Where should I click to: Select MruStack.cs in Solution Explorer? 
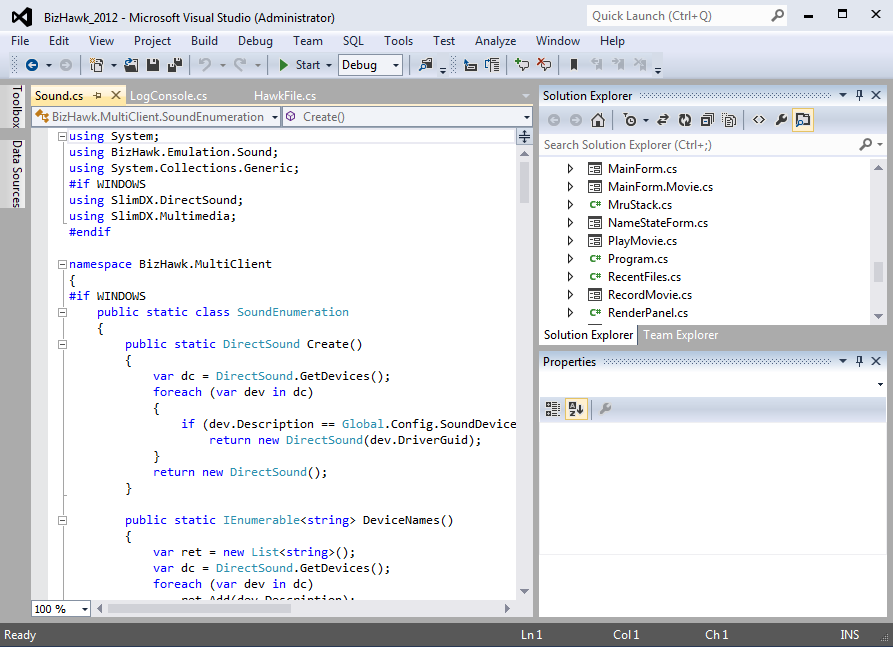640,204
